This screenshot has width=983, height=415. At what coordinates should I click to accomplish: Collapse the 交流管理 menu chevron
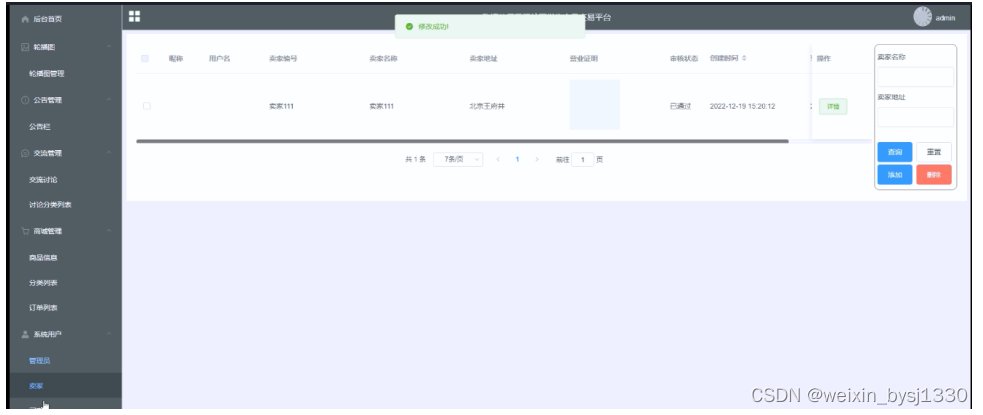coord(109,153)
